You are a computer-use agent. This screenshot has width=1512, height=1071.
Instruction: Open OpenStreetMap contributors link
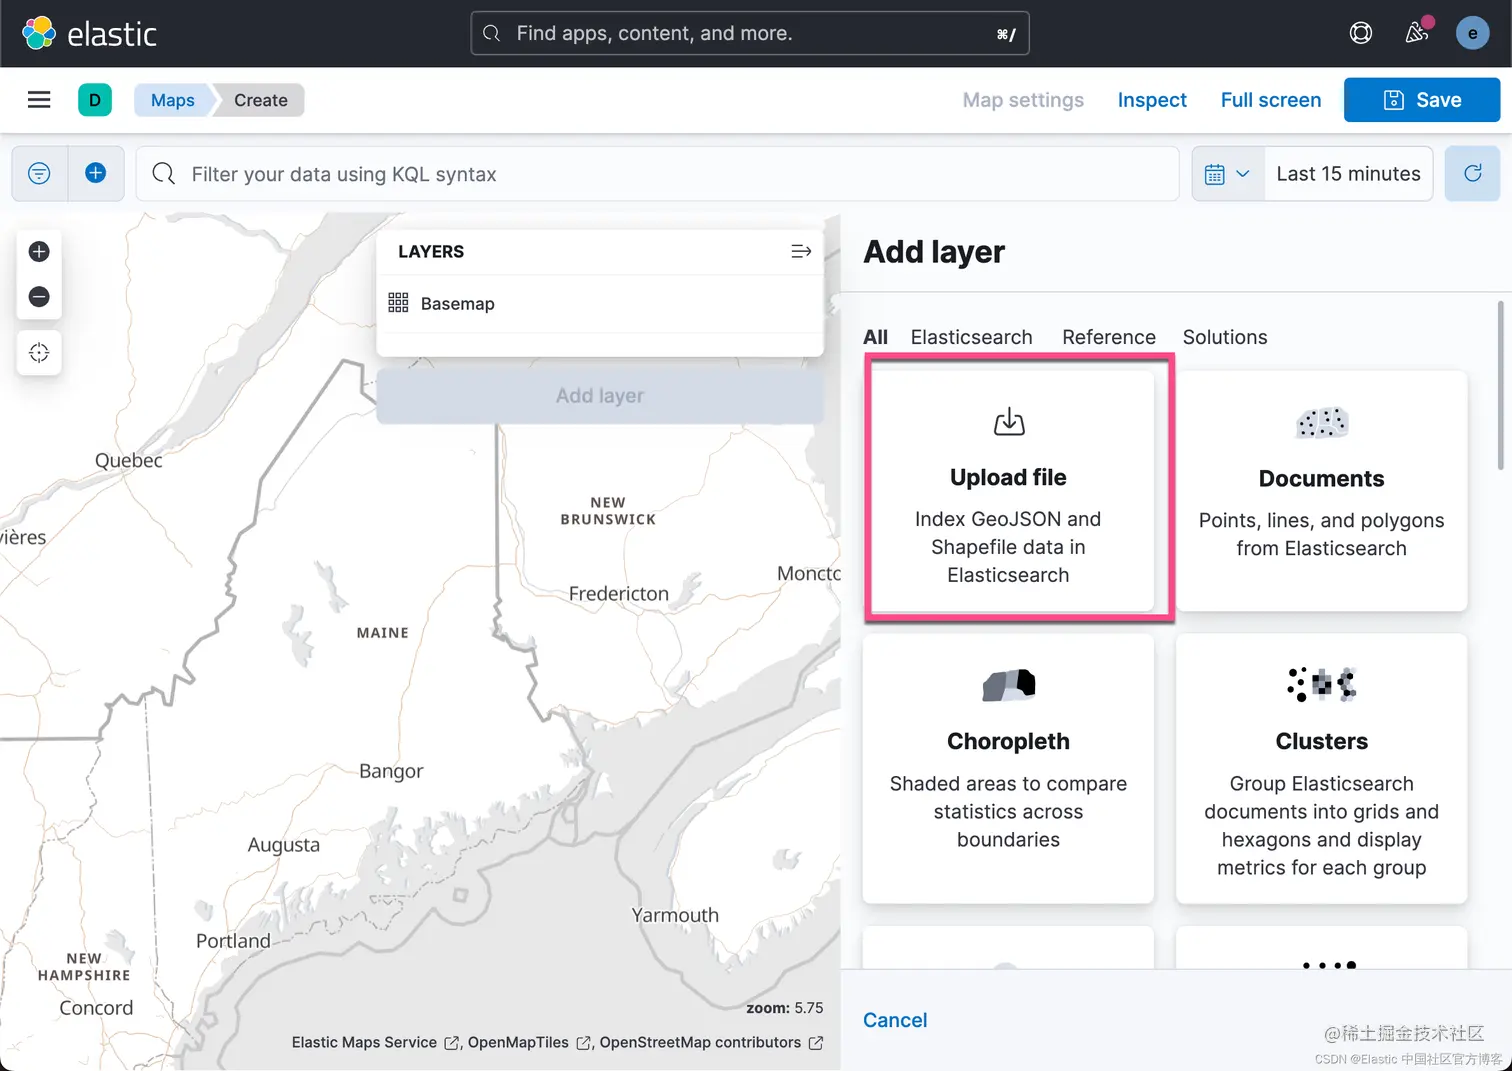pos(711,1043)
